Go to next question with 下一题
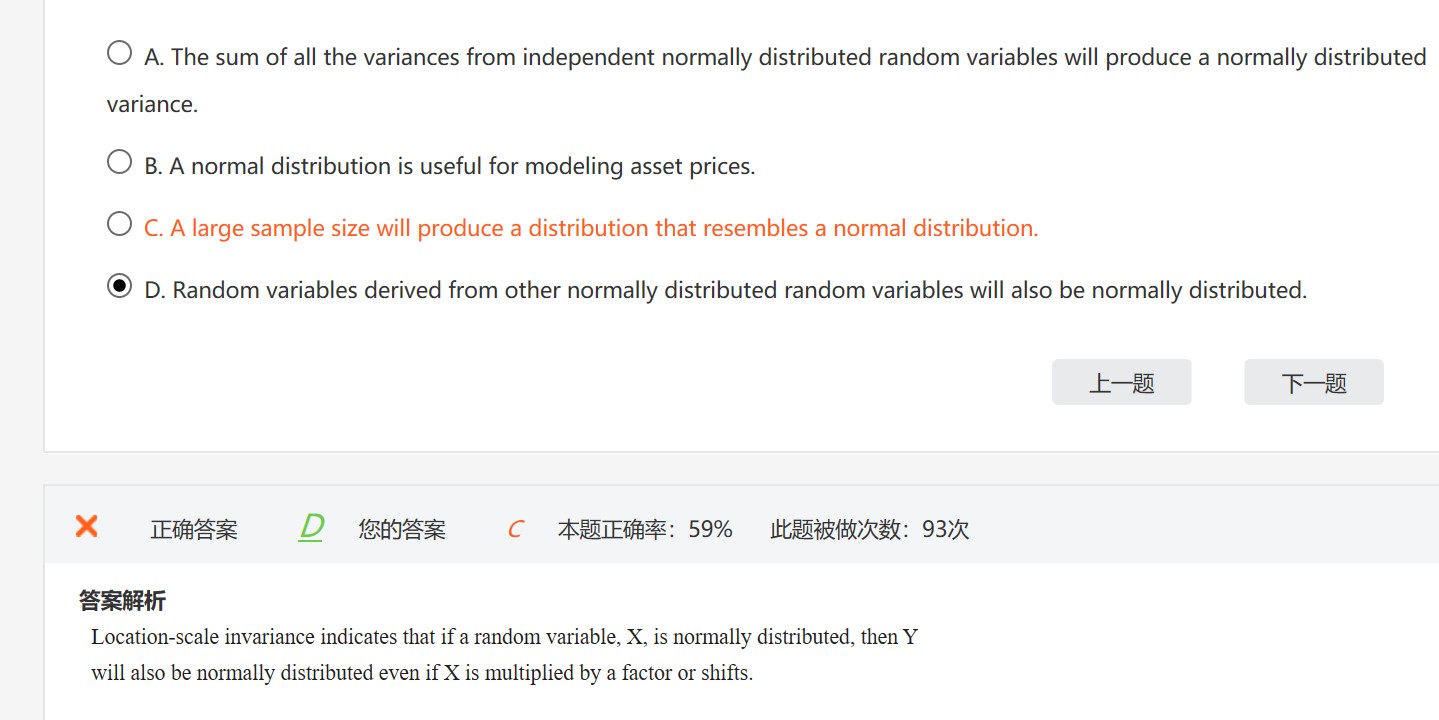Screen dimensions: 1439x720 (1313, 382)
